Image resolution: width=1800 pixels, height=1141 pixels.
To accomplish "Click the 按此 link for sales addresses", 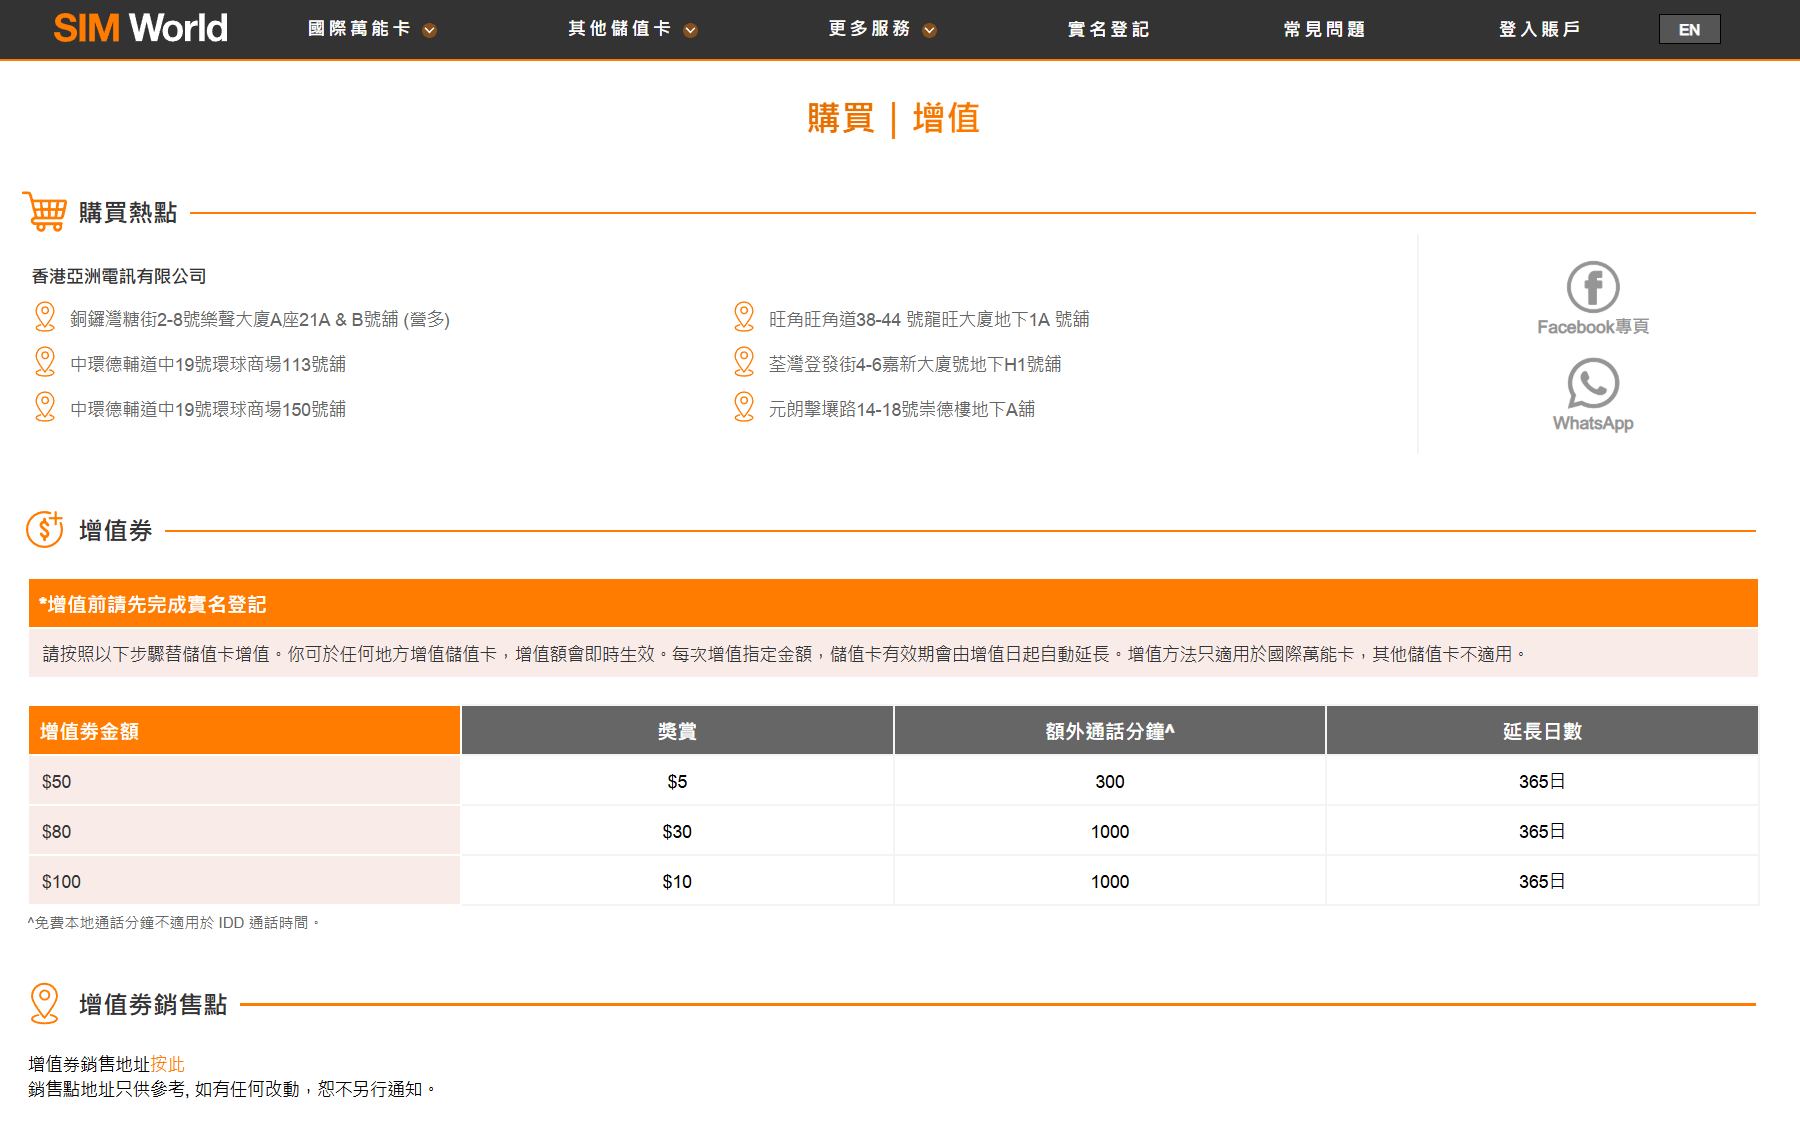I will tap(168, 1064).
